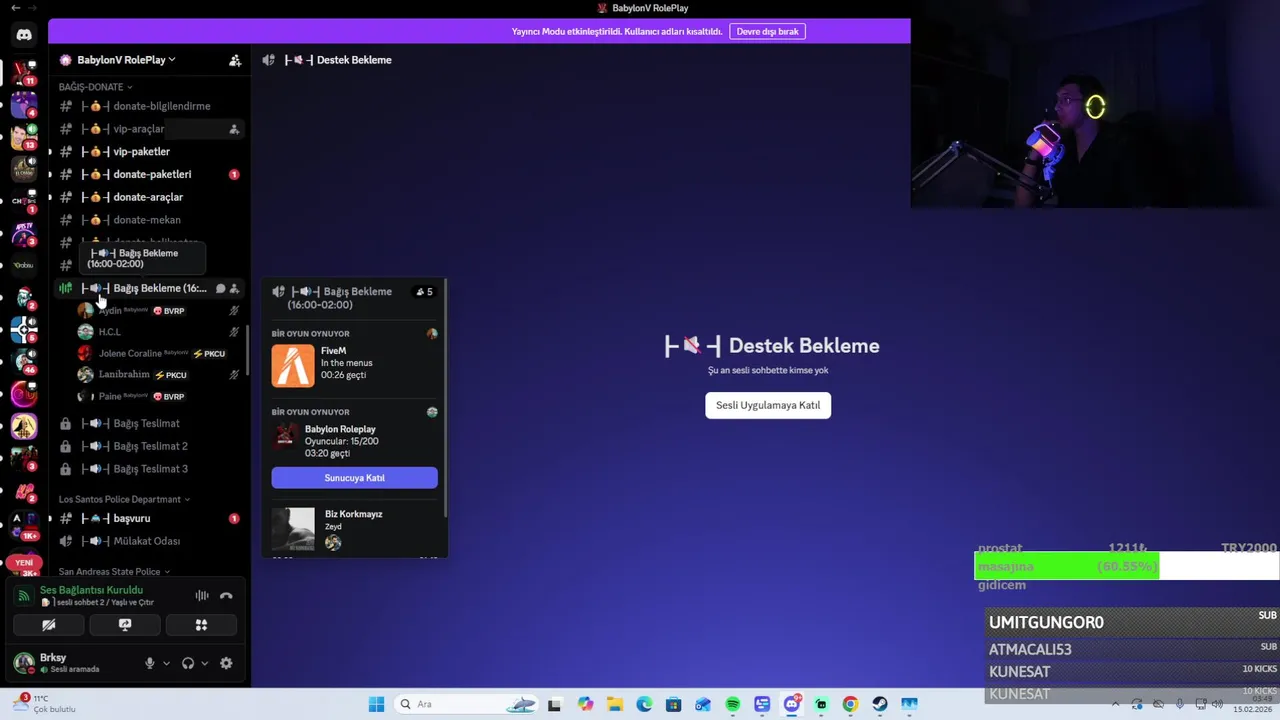Open the donate-paketleri channel
The image size is (1280, 720).
click(148, 174)
